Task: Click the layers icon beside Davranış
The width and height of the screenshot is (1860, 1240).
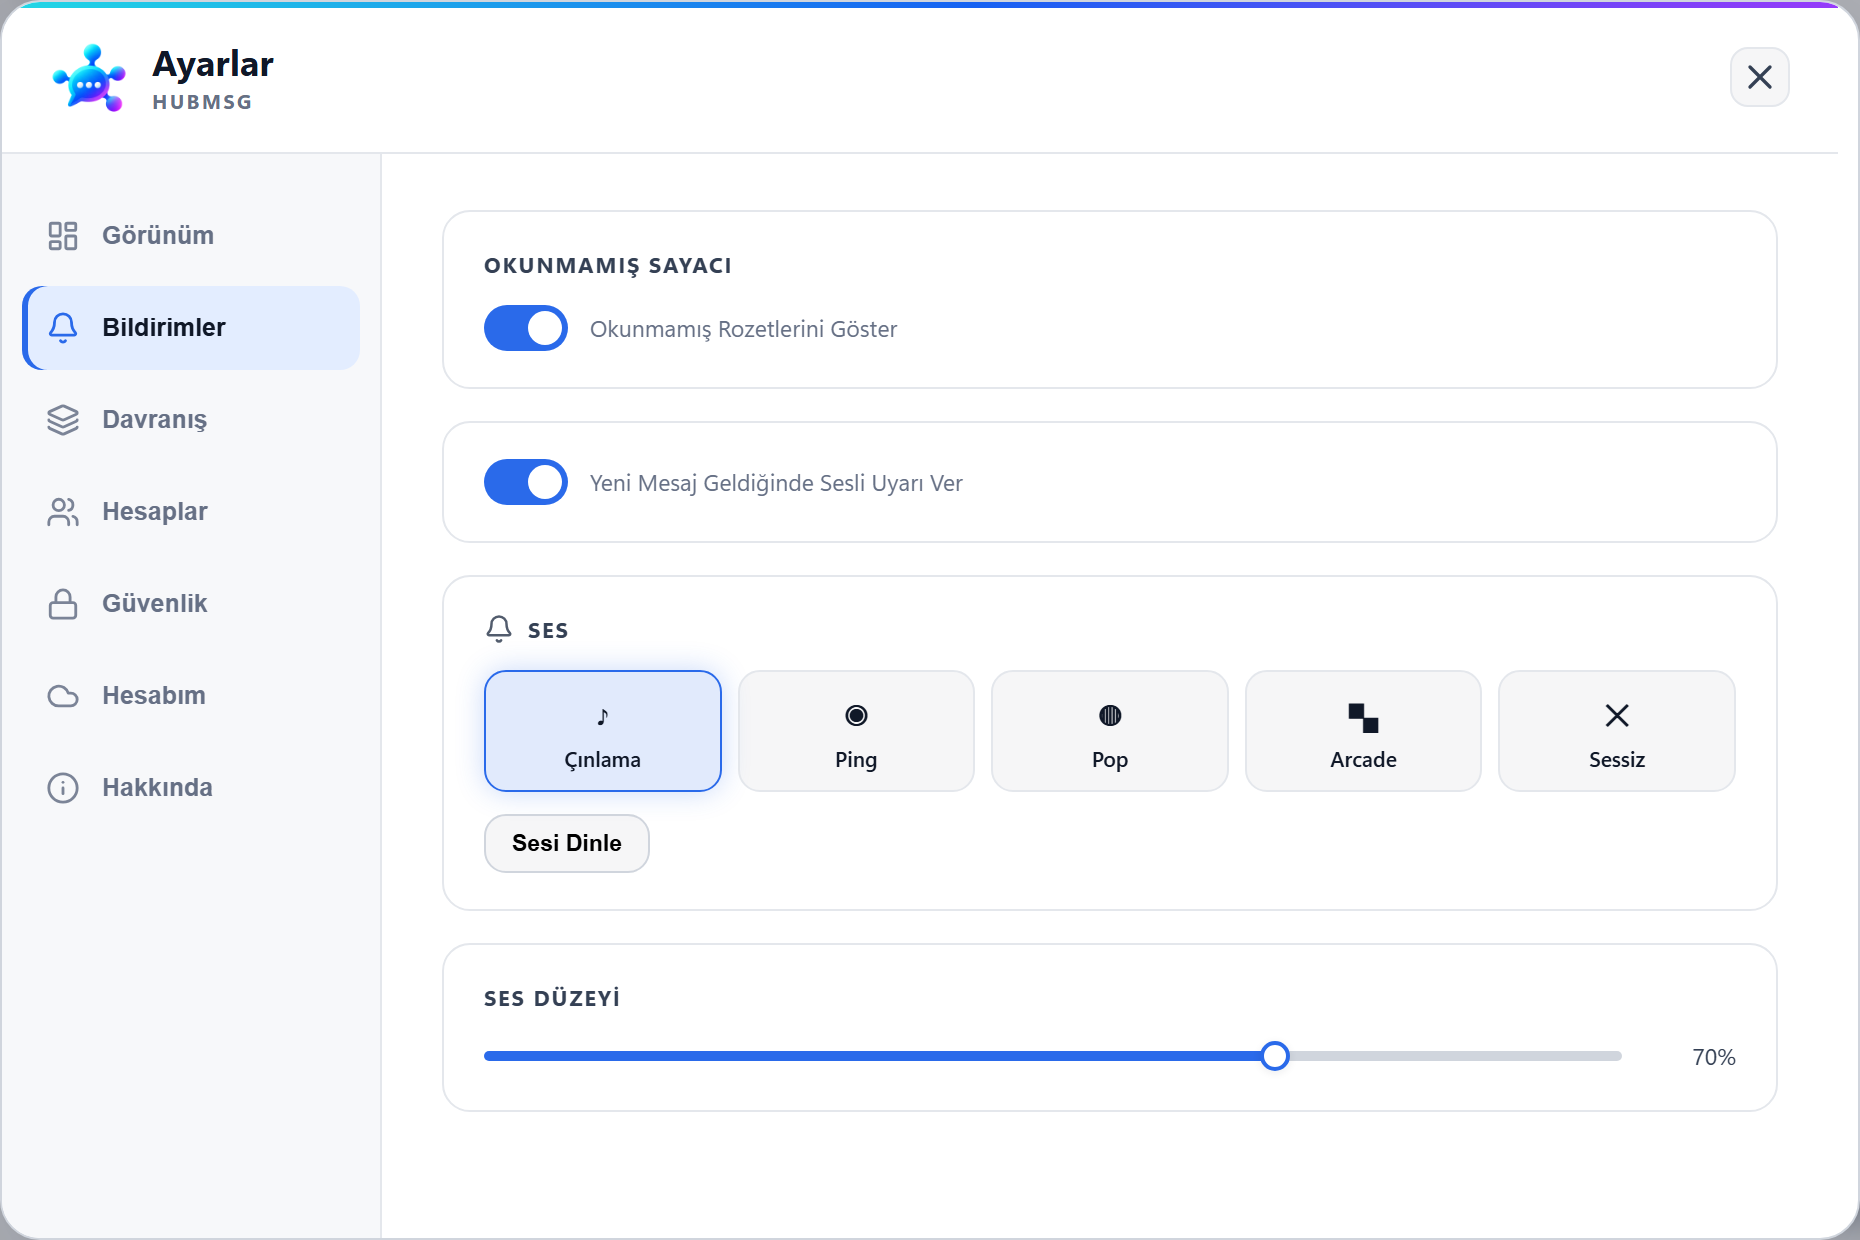Action: [63, 419]
